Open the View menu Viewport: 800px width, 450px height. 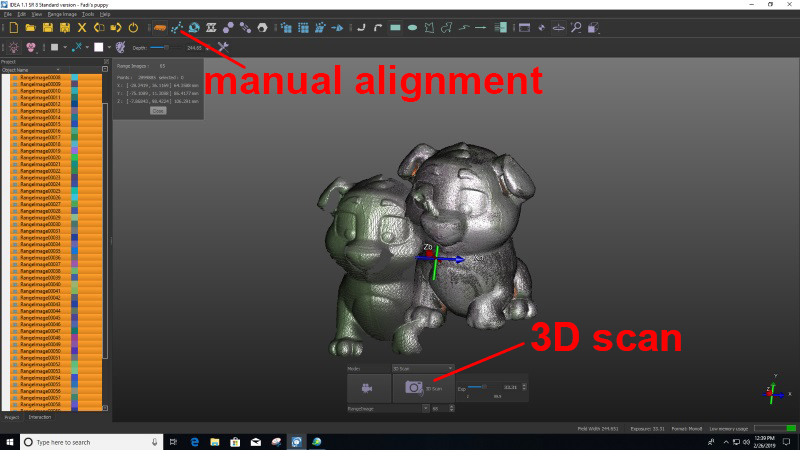pos(37,14)
